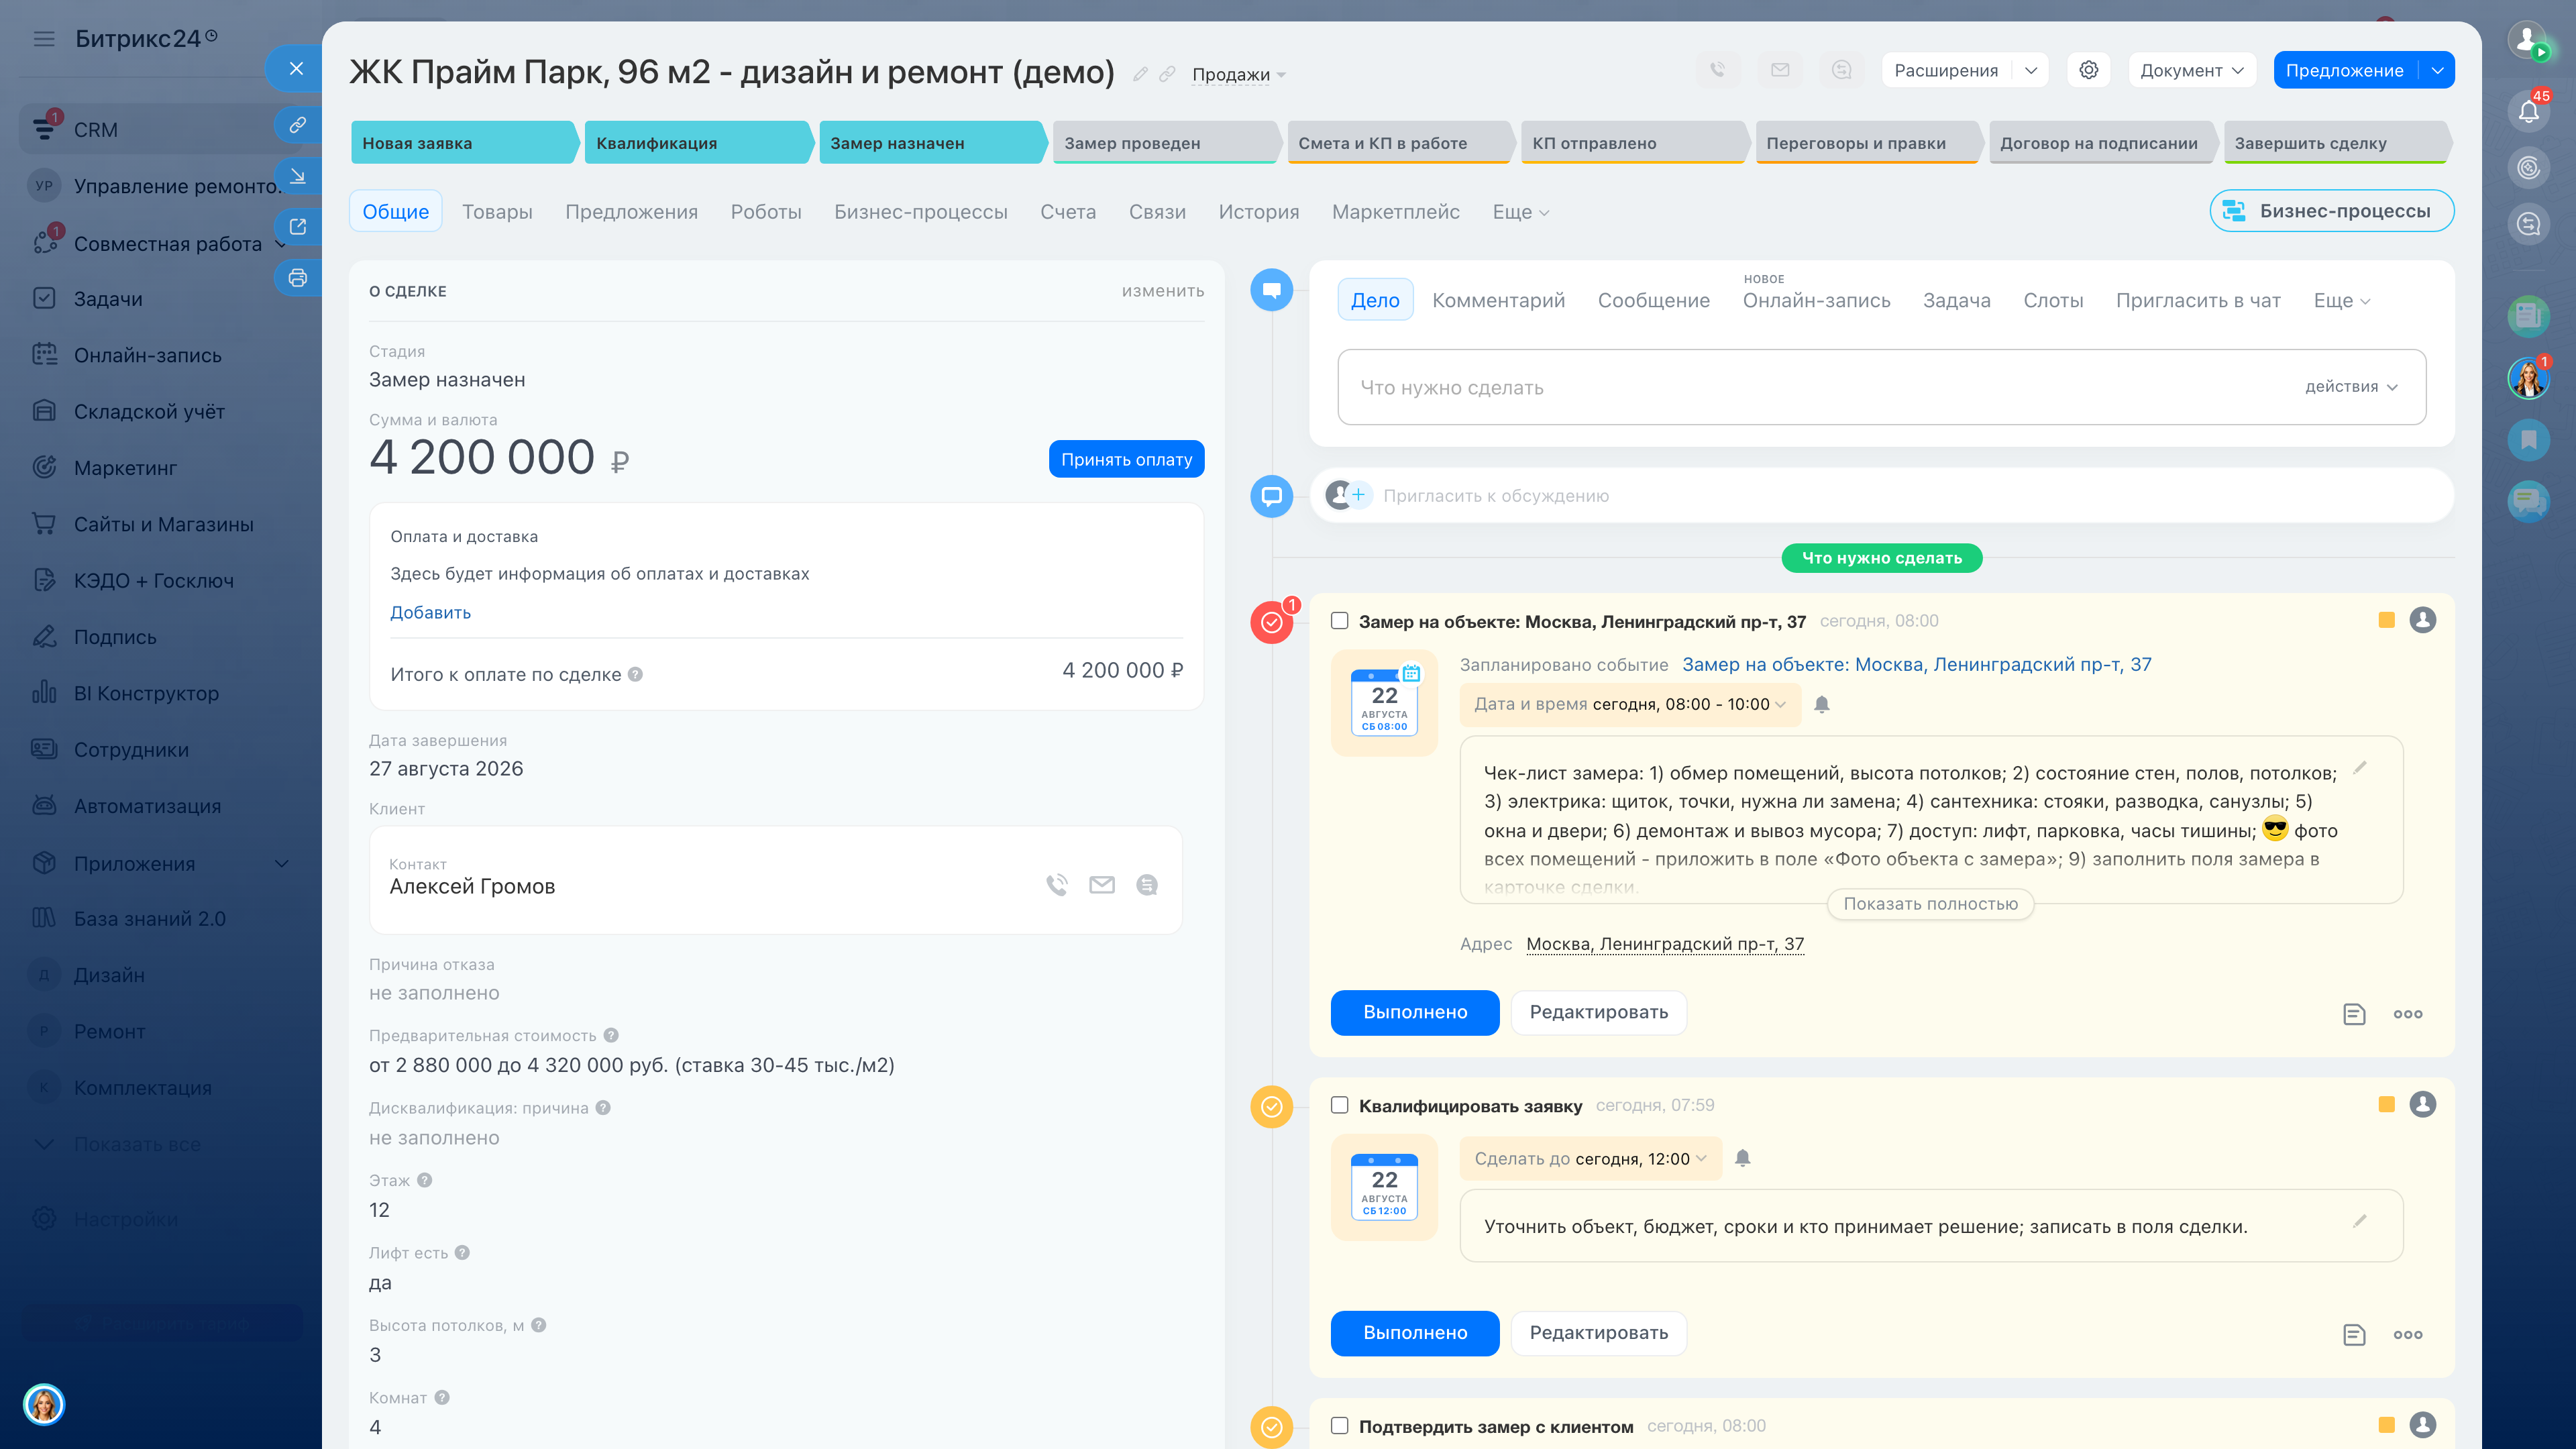Open the Расширения dropdown arrow
Image resolution: width=2576 pixels, height=1449 pixels.
tap(2031, 70)
